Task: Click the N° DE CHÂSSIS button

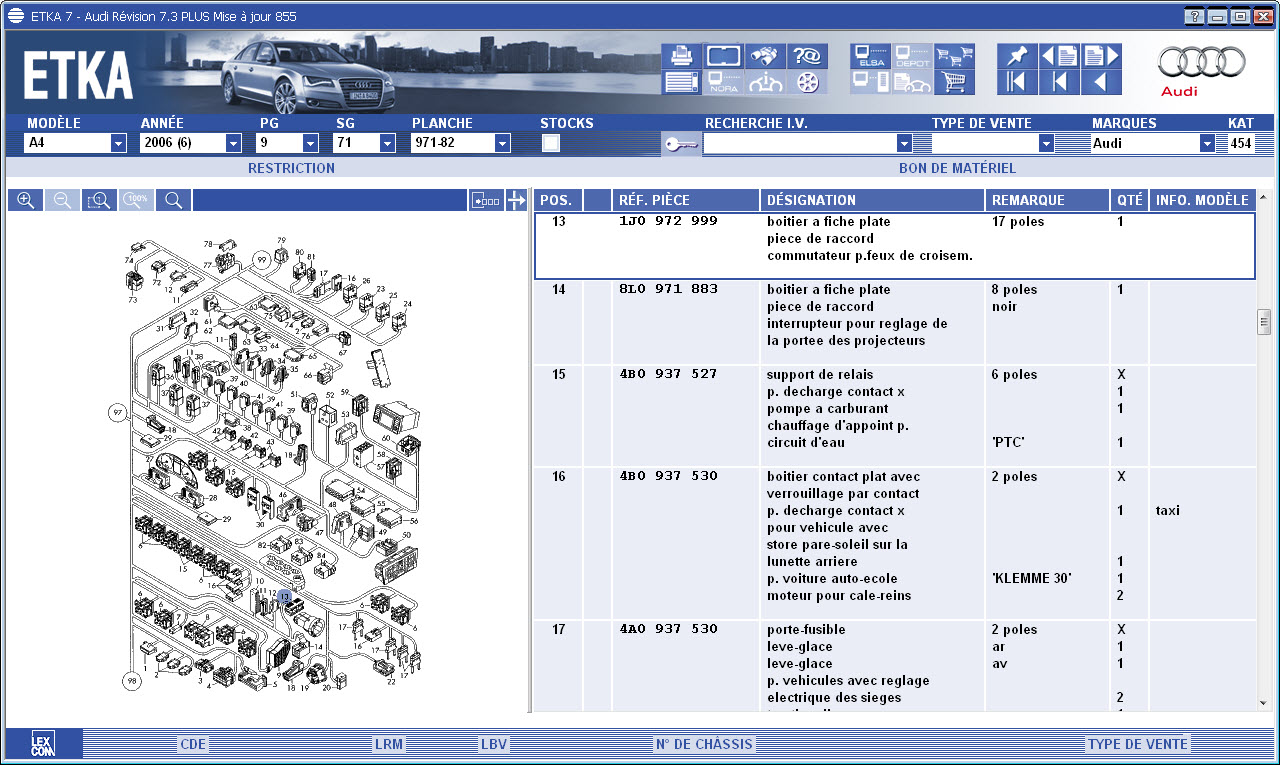Action: pyautogui.click(x=703, y=744)
